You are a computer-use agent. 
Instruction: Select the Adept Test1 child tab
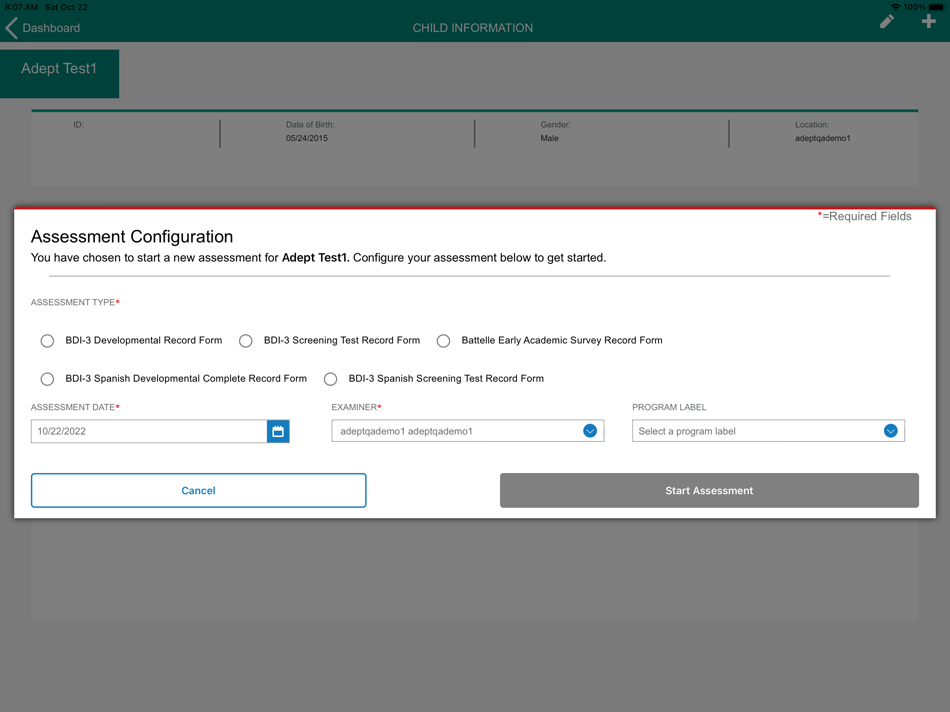pos(59,73)
